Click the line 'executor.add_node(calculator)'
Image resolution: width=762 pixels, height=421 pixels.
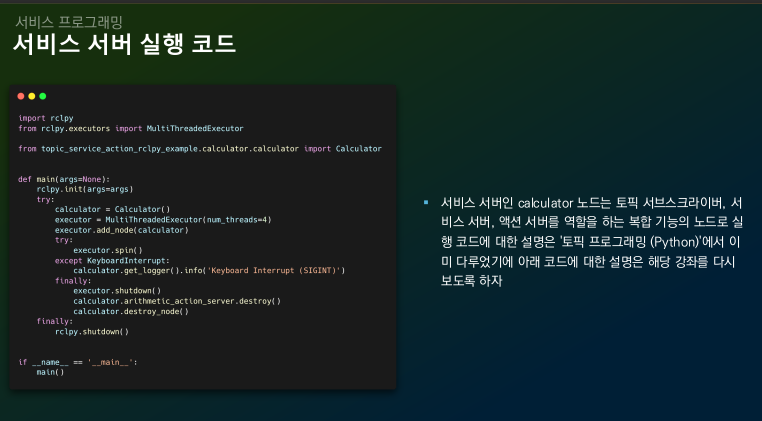121,230
